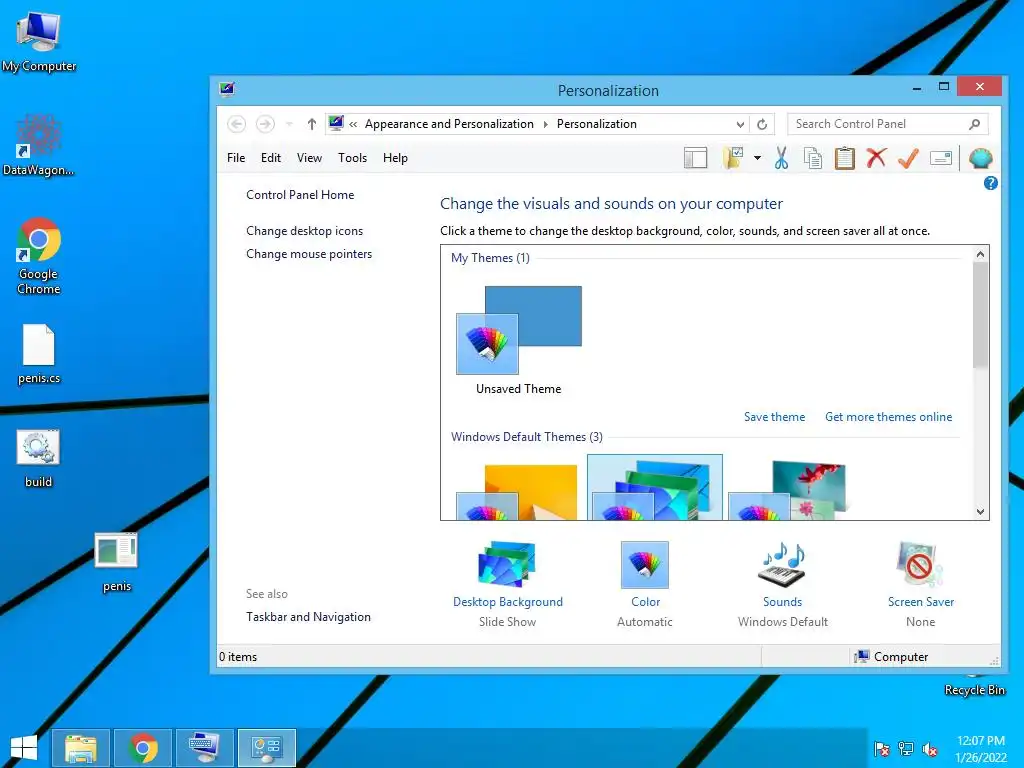Click the Properties card icon in toolbar
The image size is (1024, 768).
coord(940,158)
